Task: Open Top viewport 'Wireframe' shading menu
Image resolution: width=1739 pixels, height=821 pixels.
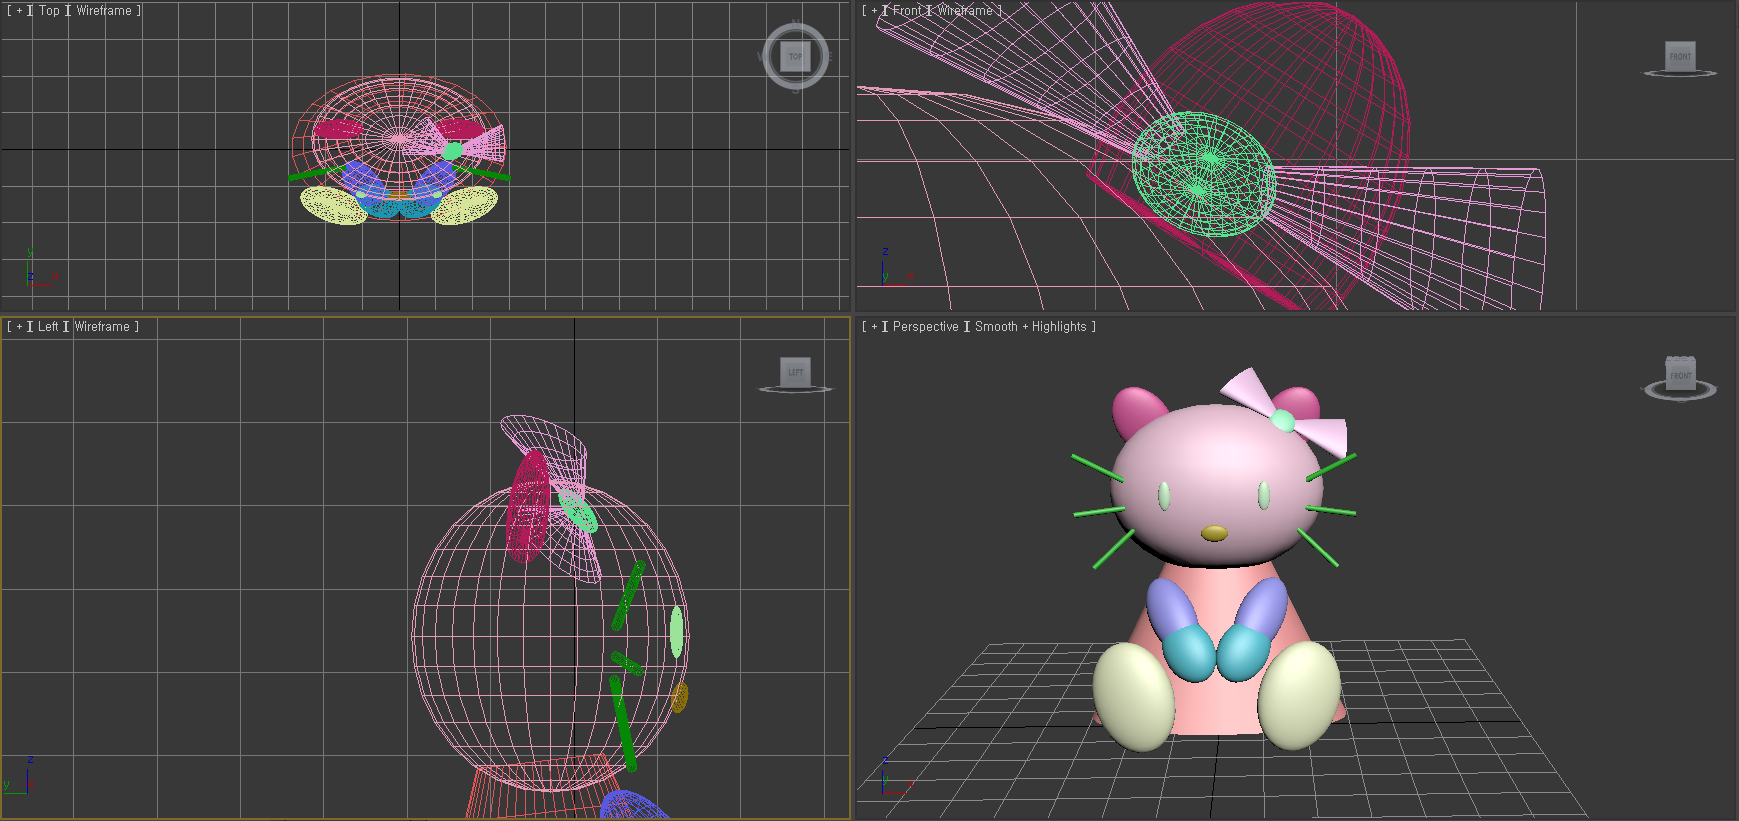Action: point(104,11)
